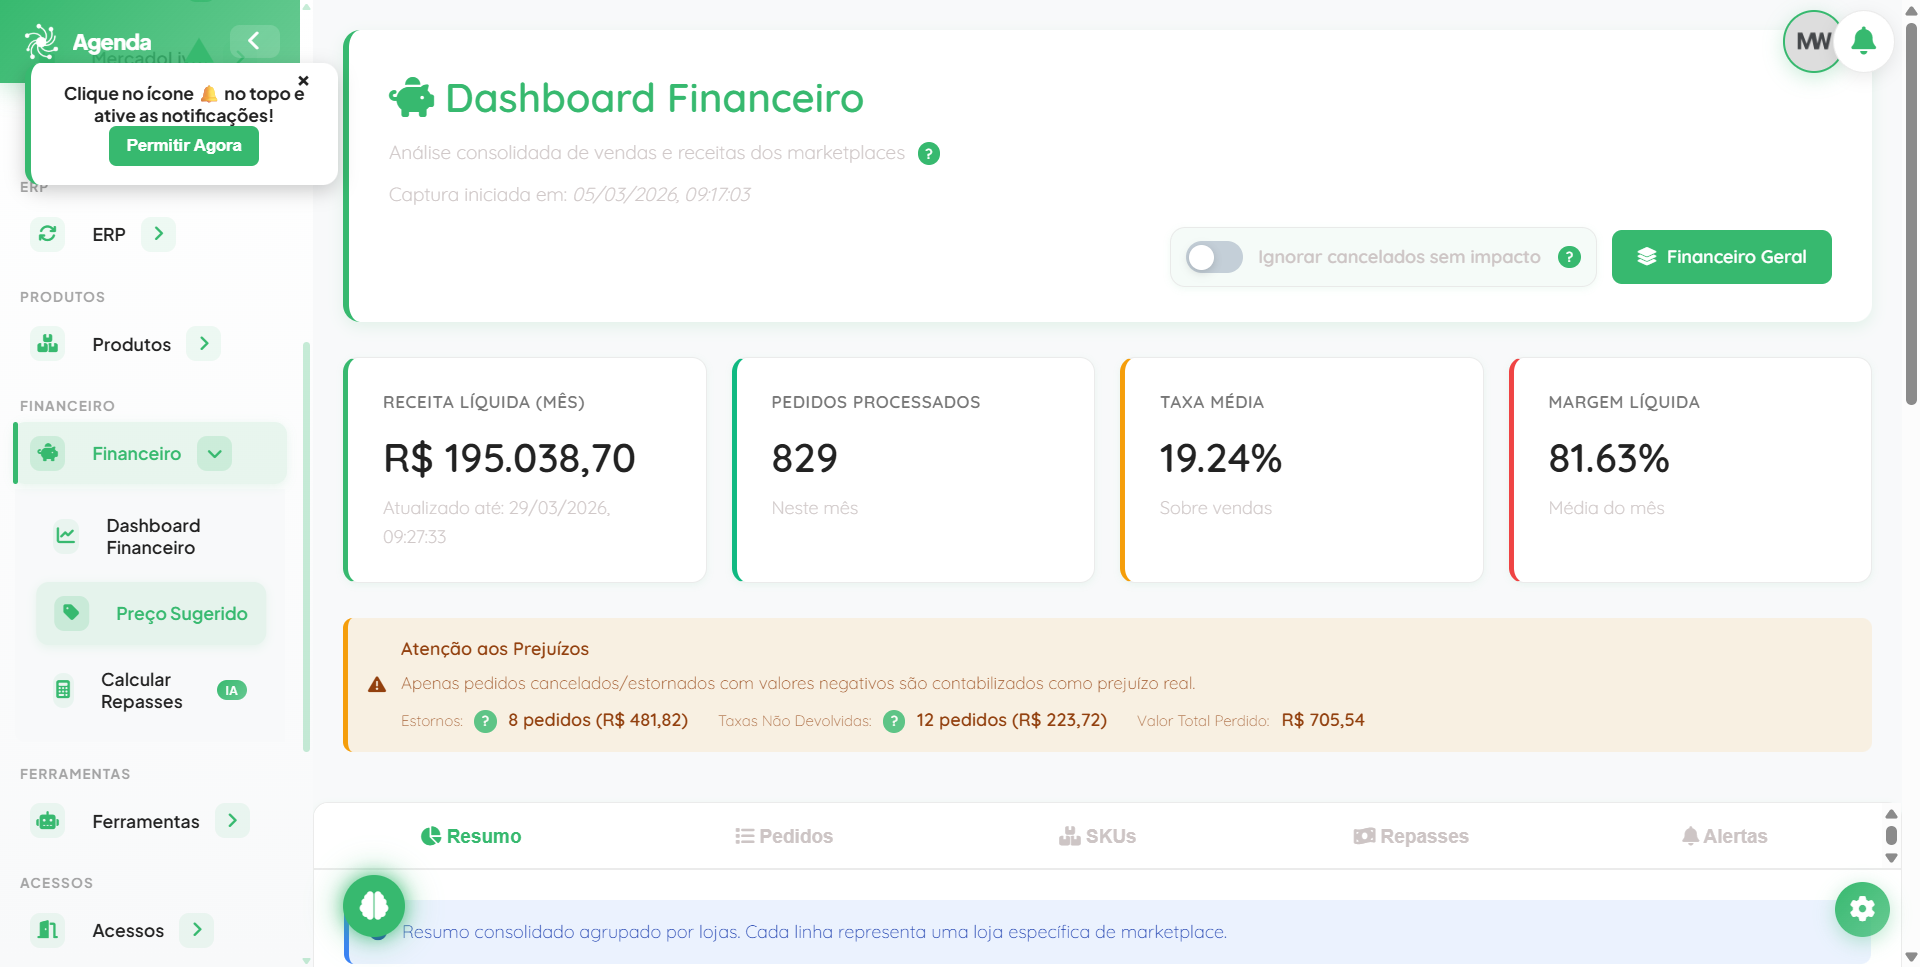Expand the ERP menu chevron

coord(158,234)
